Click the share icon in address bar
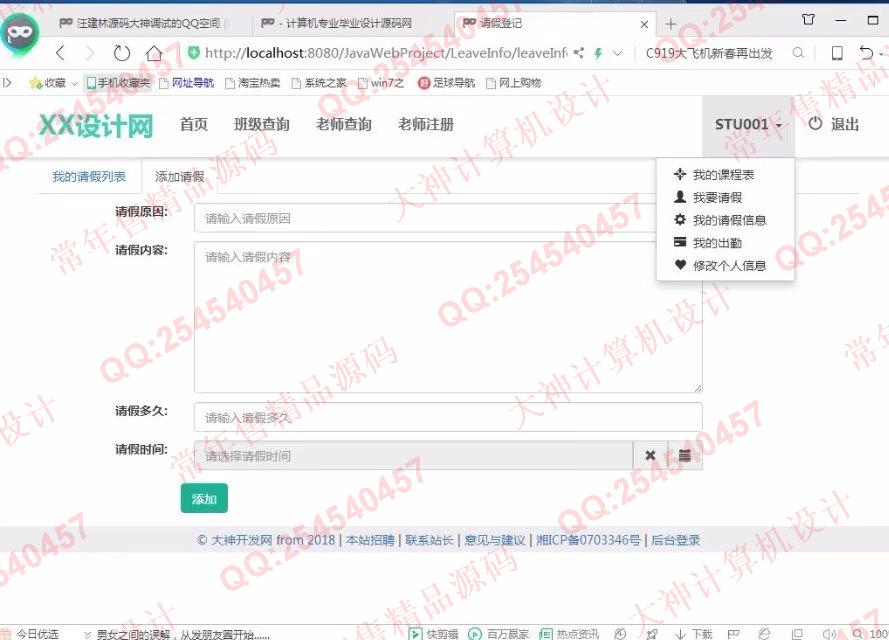 coord(578,53)
